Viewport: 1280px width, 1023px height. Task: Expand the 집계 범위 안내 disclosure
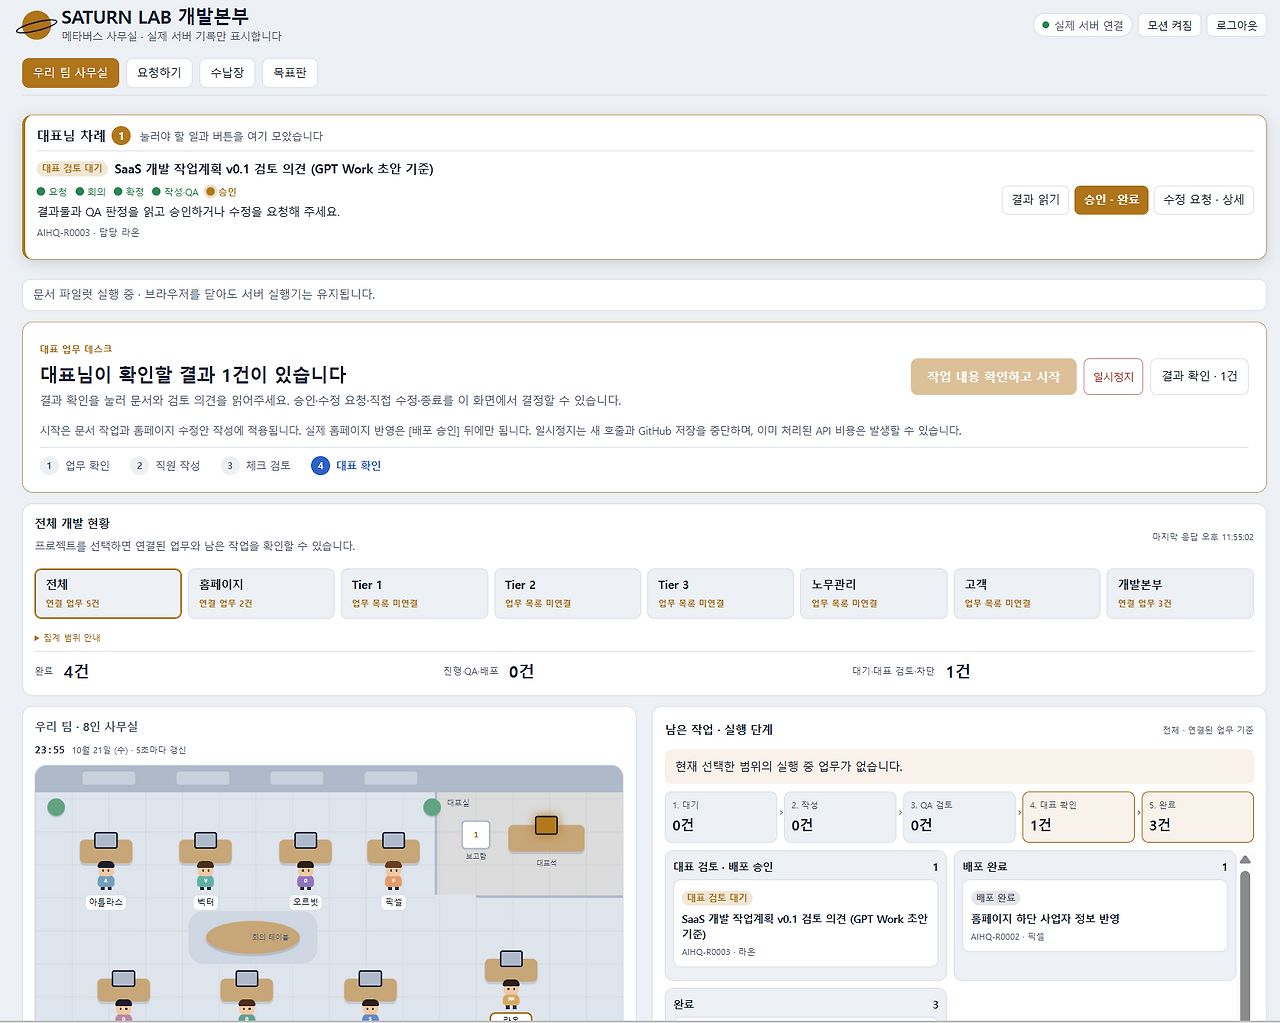(x=68, y=637)
